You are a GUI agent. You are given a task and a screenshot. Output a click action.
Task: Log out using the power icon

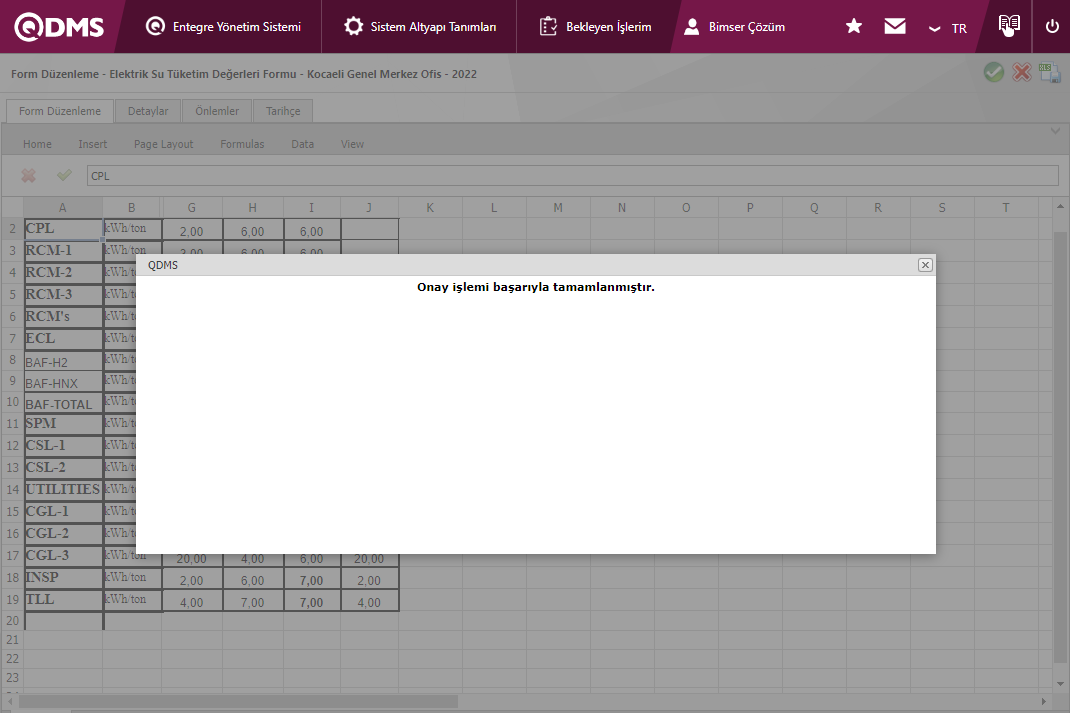(x=1051, y=27)
